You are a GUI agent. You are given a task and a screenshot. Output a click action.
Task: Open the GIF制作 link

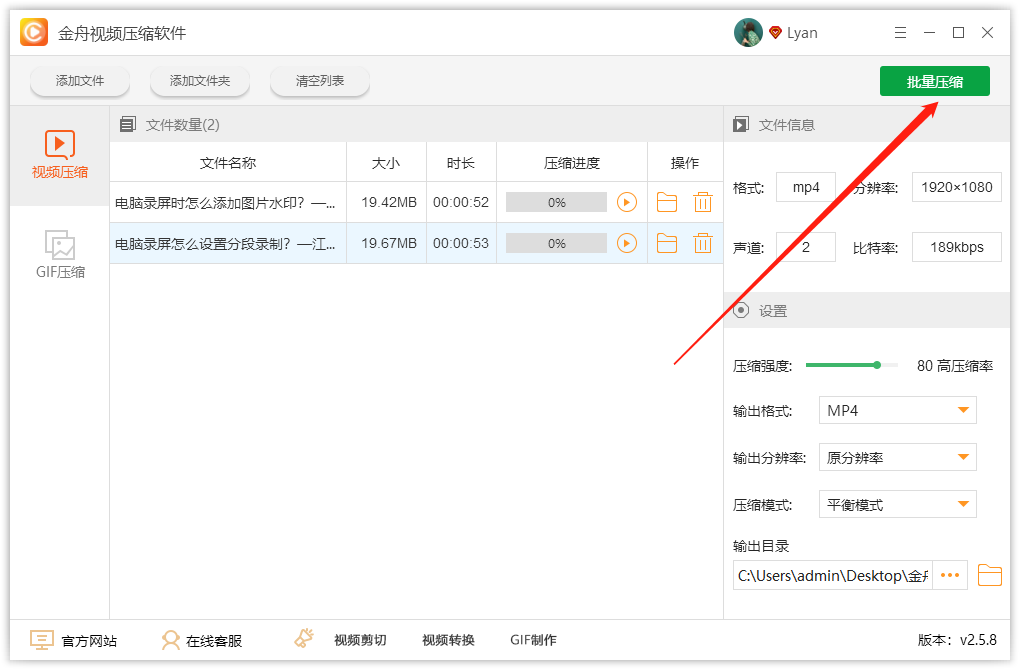pos(533,640)
